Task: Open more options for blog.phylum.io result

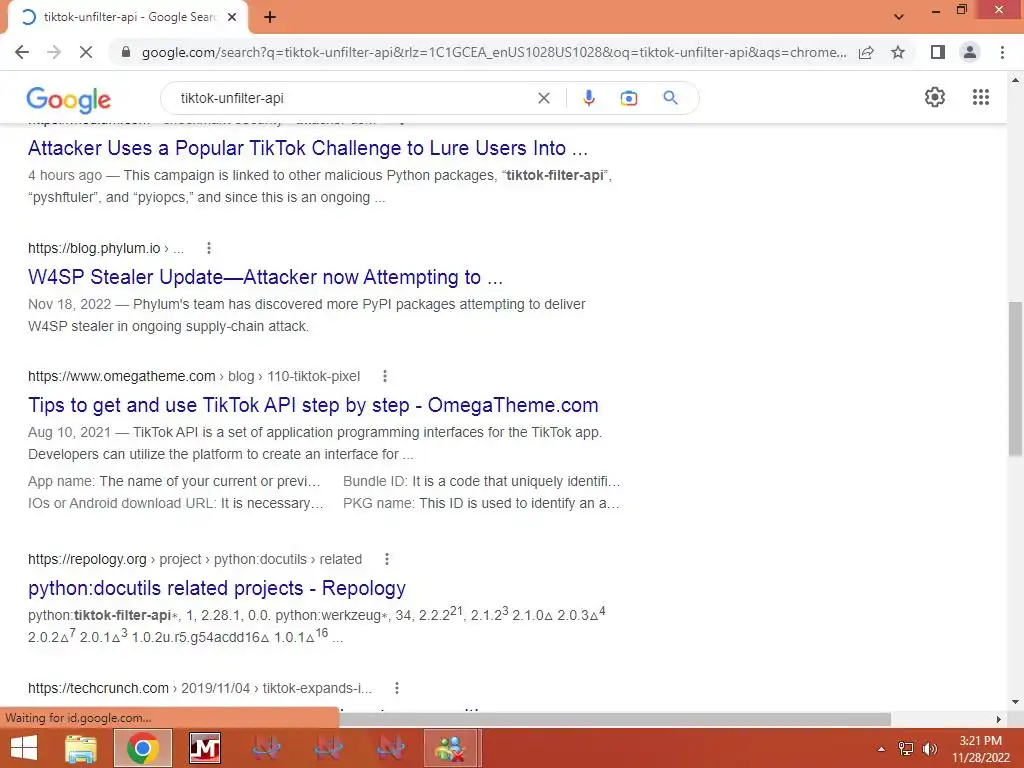Action: click(x=208, y=248)
